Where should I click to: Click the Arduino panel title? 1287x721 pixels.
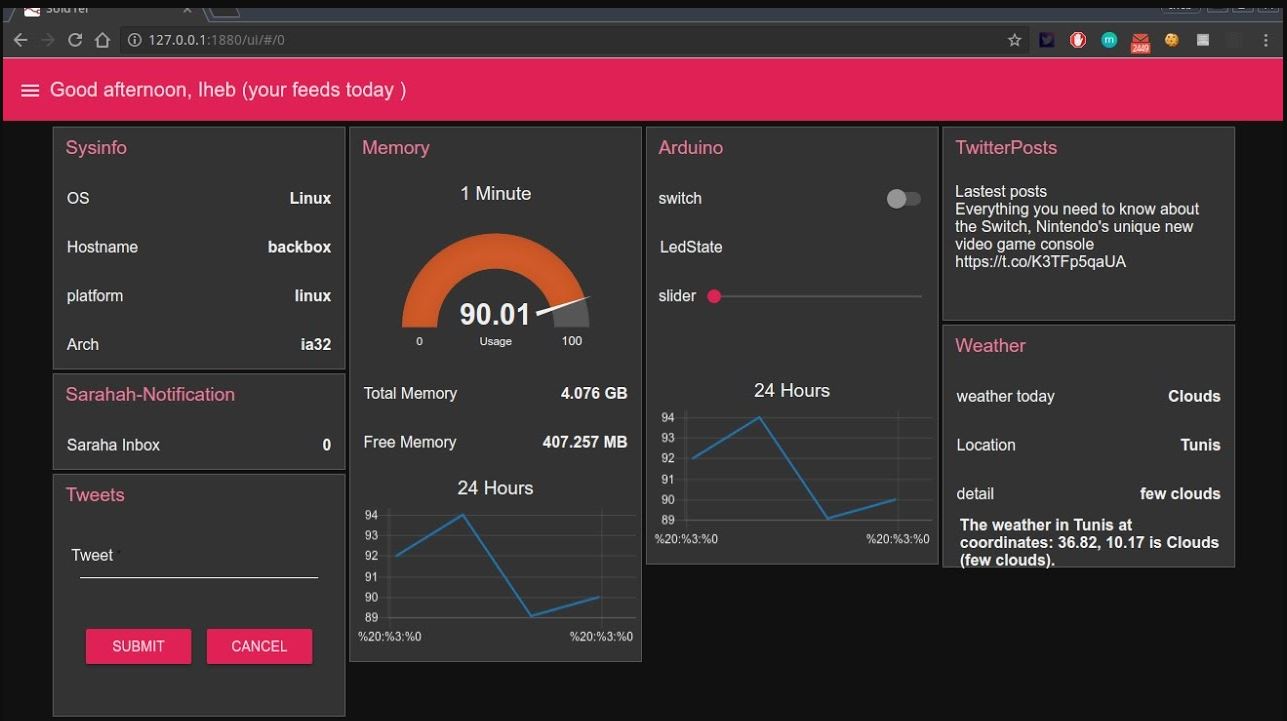tap(690, 148)
